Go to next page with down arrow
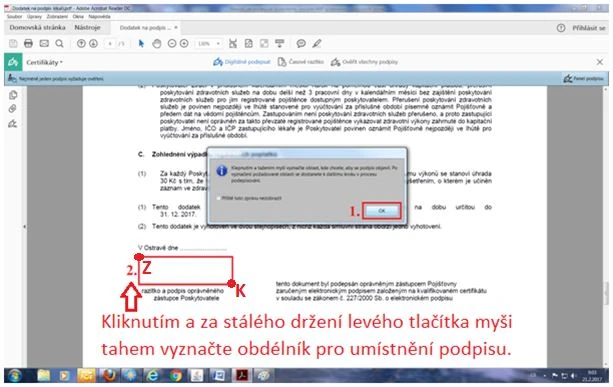The height and width of the screenshot is (387, 613). [93, 43]
